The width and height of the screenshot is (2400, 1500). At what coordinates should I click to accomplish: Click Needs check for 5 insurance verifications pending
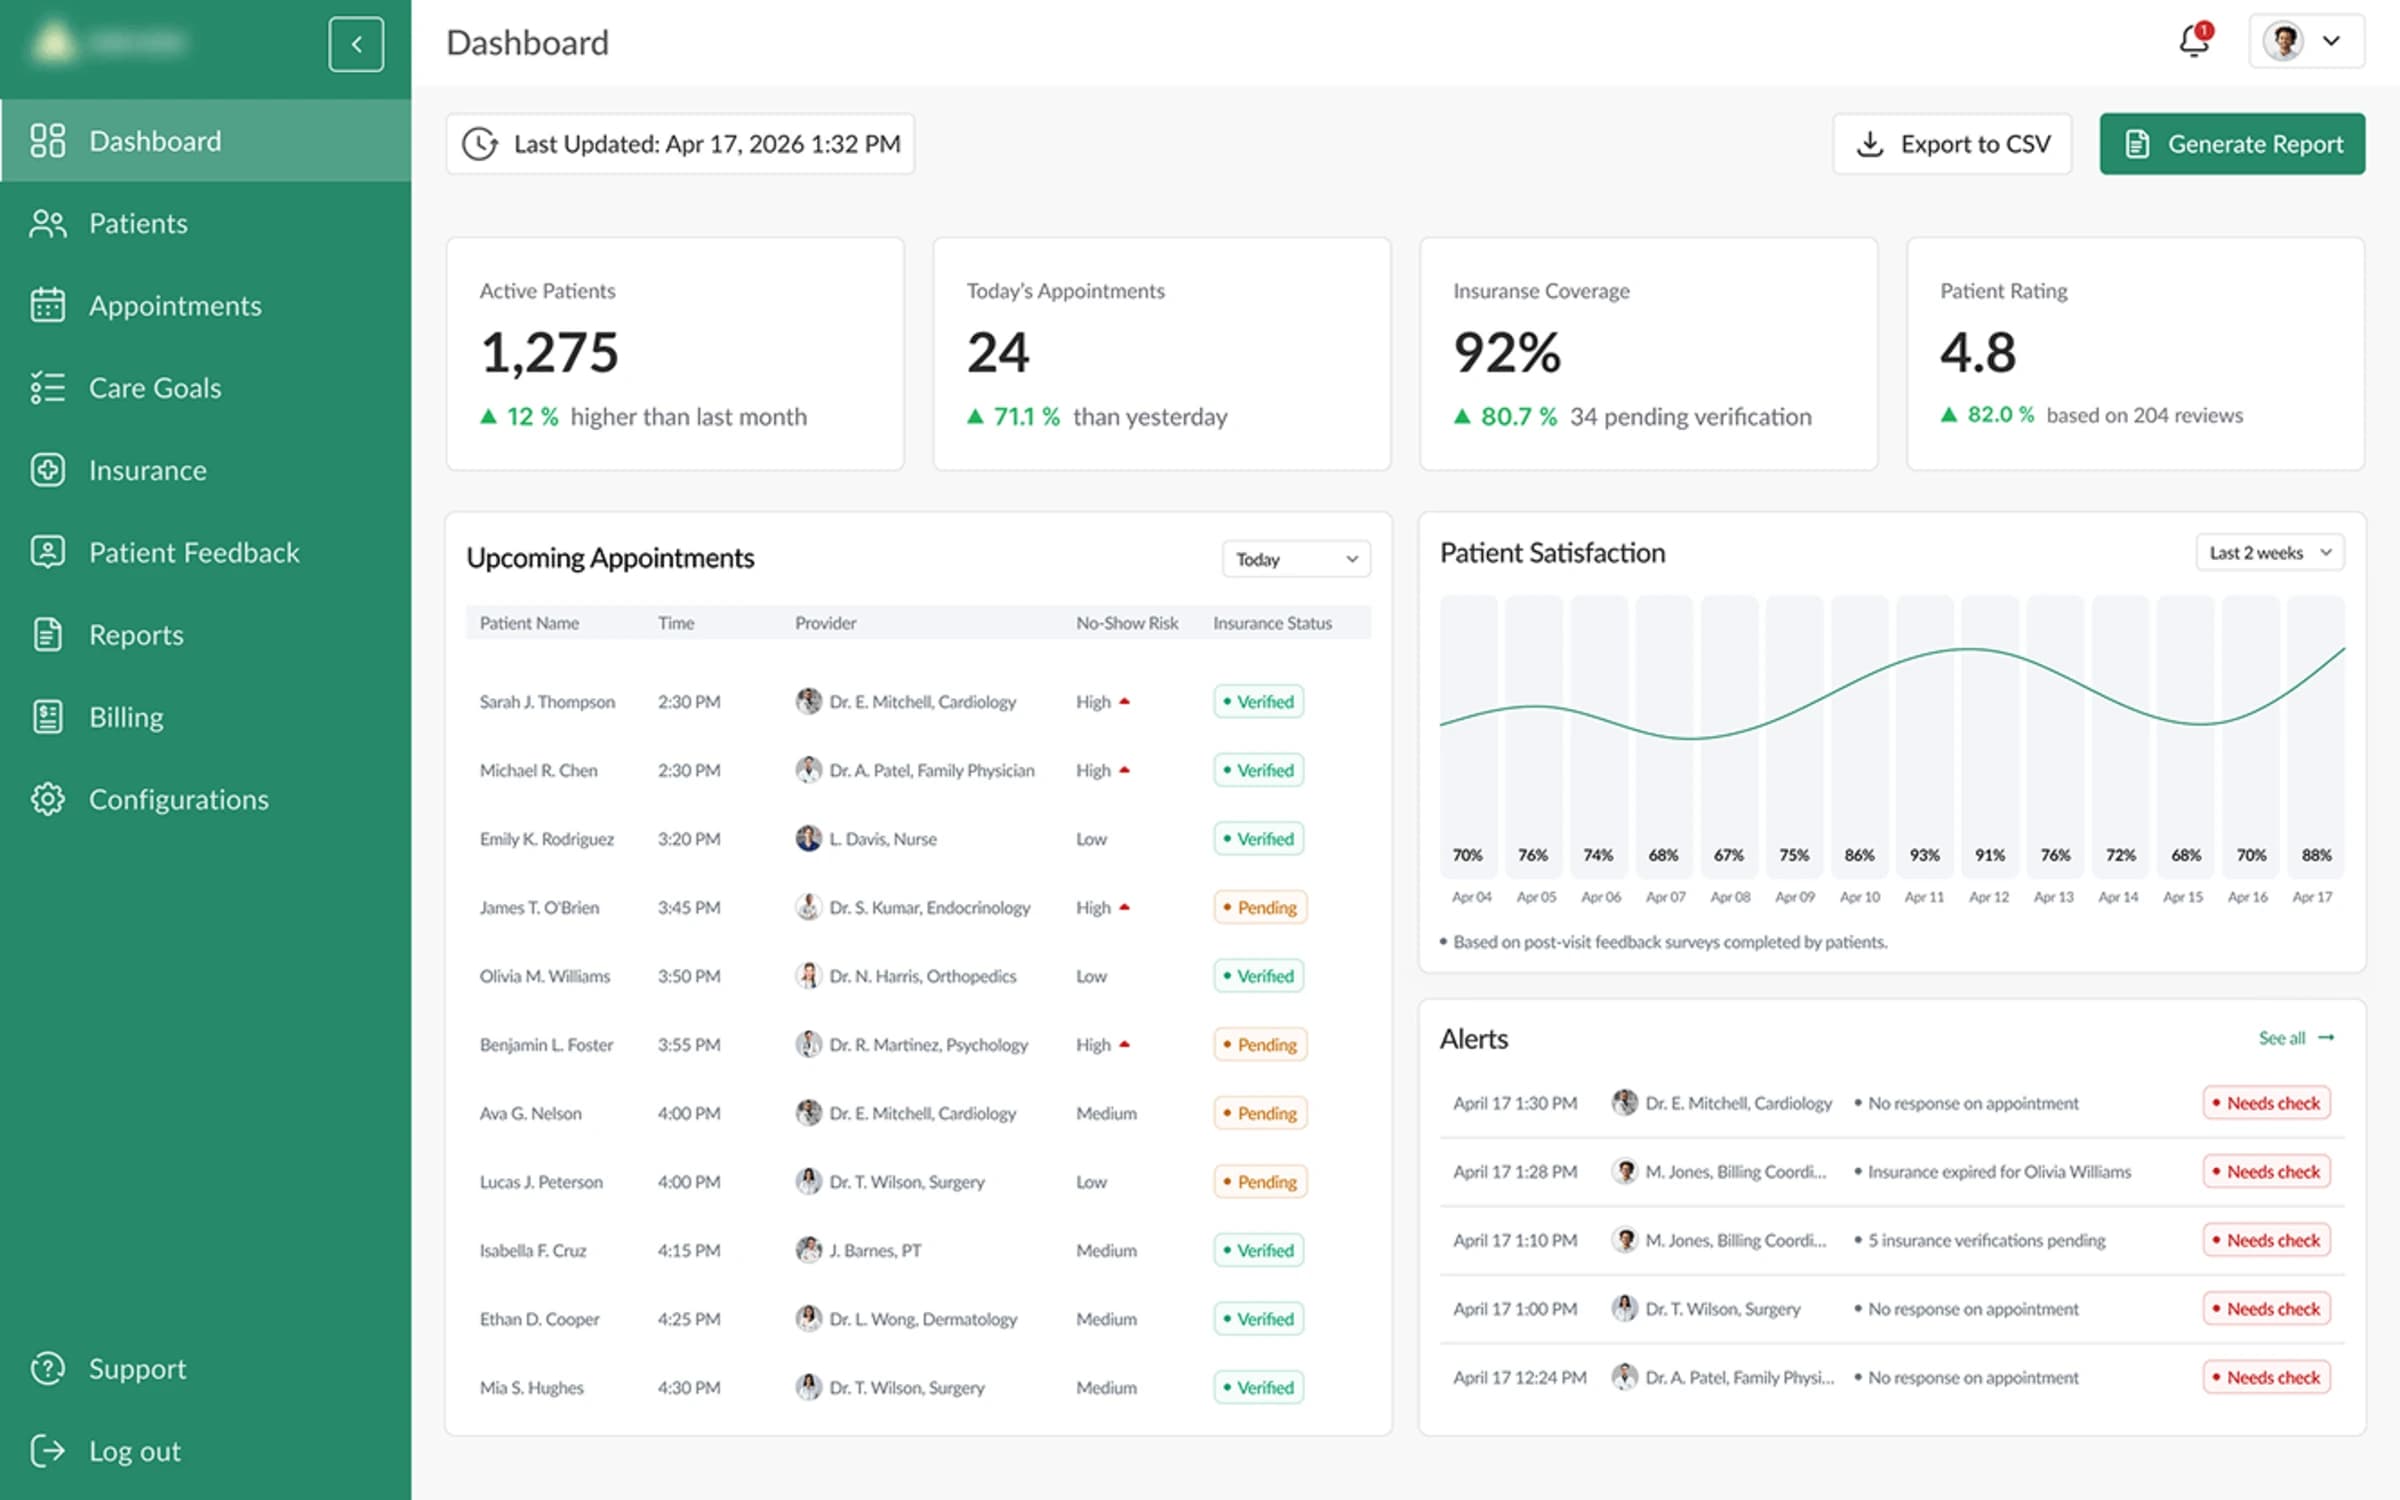pos(2266,1240)
